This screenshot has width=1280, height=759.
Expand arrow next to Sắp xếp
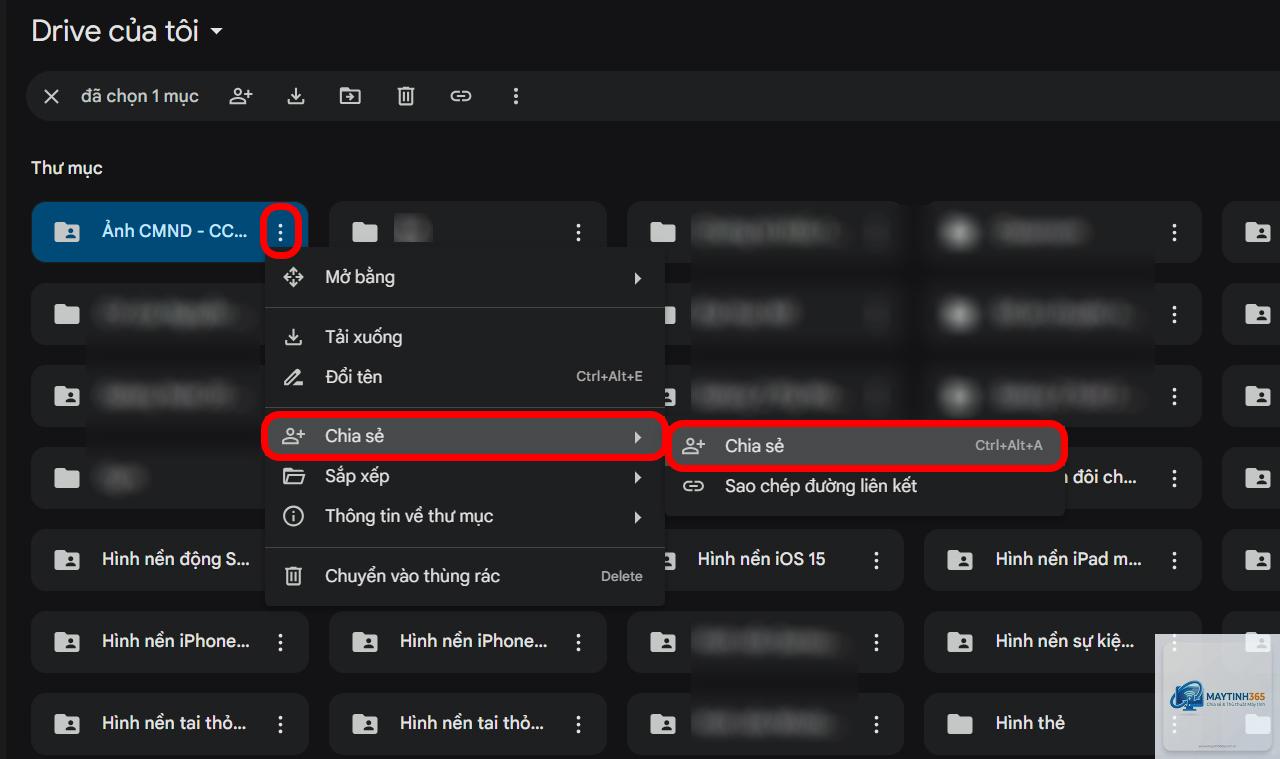[x=638, y=478]
